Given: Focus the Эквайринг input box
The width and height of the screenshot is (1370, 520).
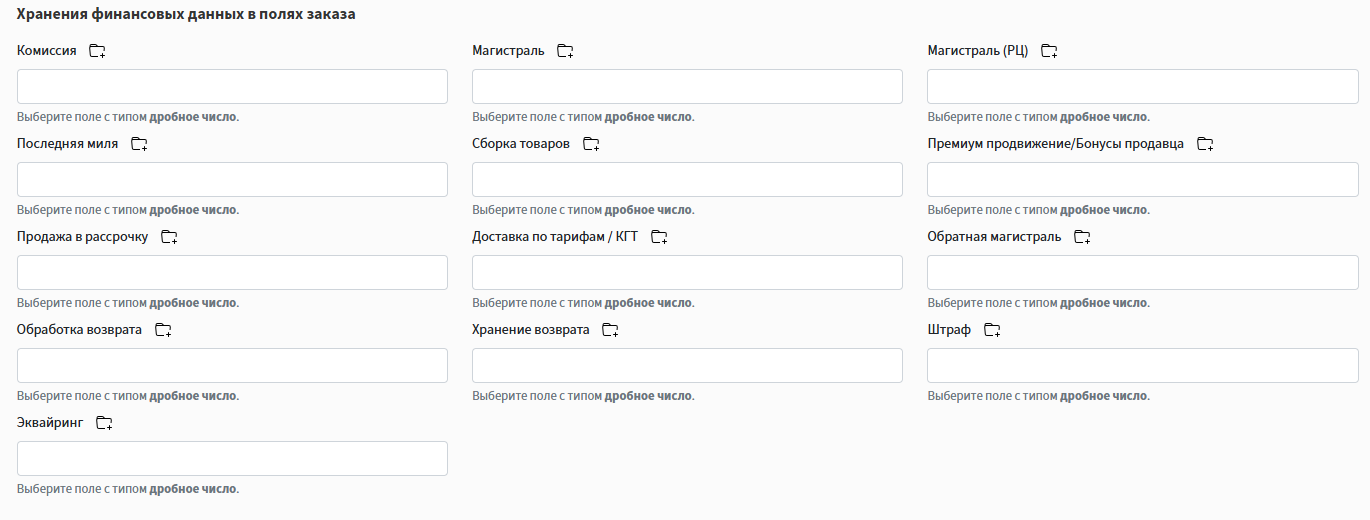Looking at the screenshot, I should coord(232,458).
